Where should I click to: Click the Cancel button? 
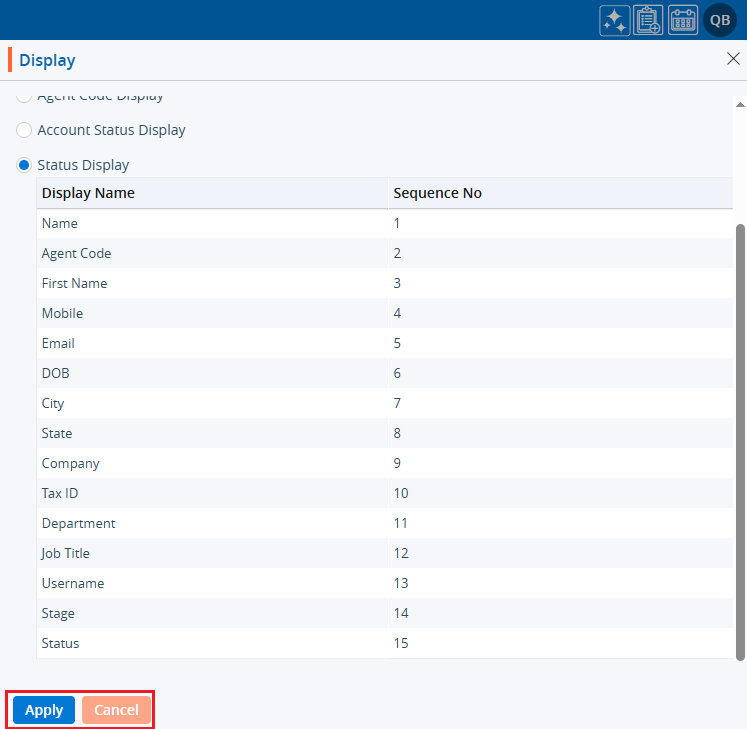116,710
